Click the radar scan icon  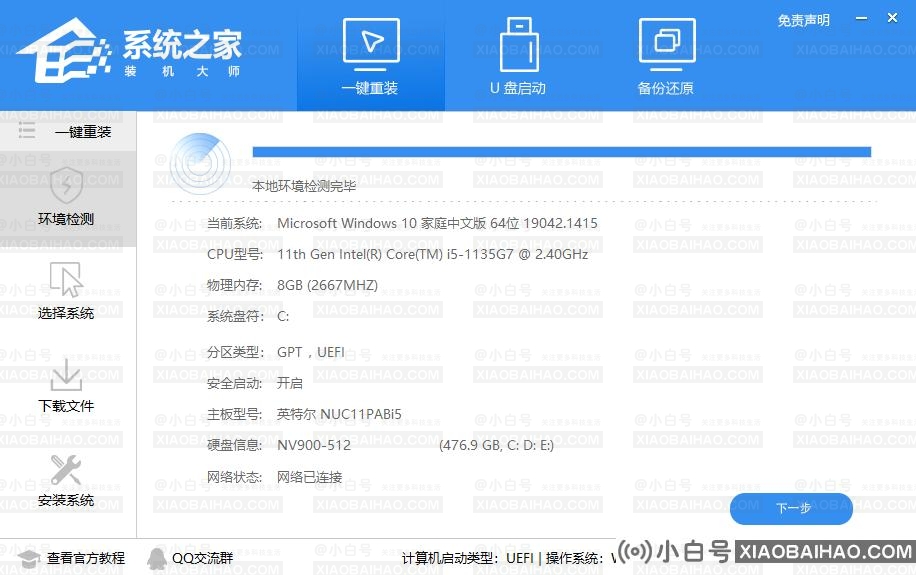[x=200, y=164]
